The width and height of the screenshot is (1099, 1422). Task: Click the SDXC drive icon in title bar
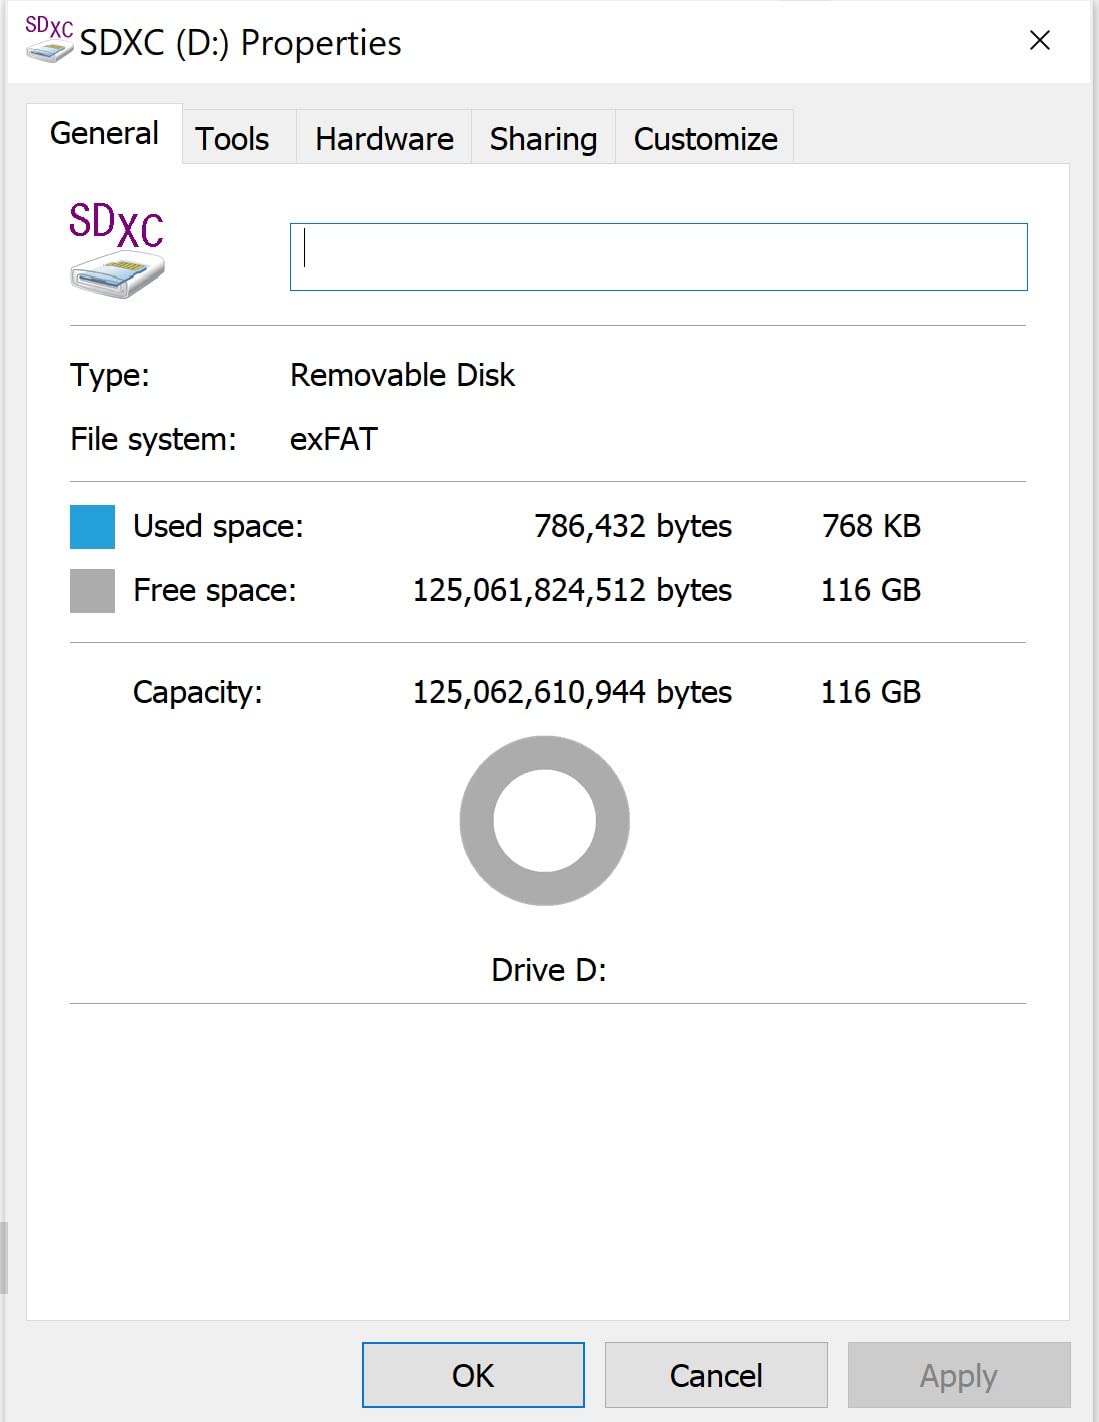(x=49, y=39)
